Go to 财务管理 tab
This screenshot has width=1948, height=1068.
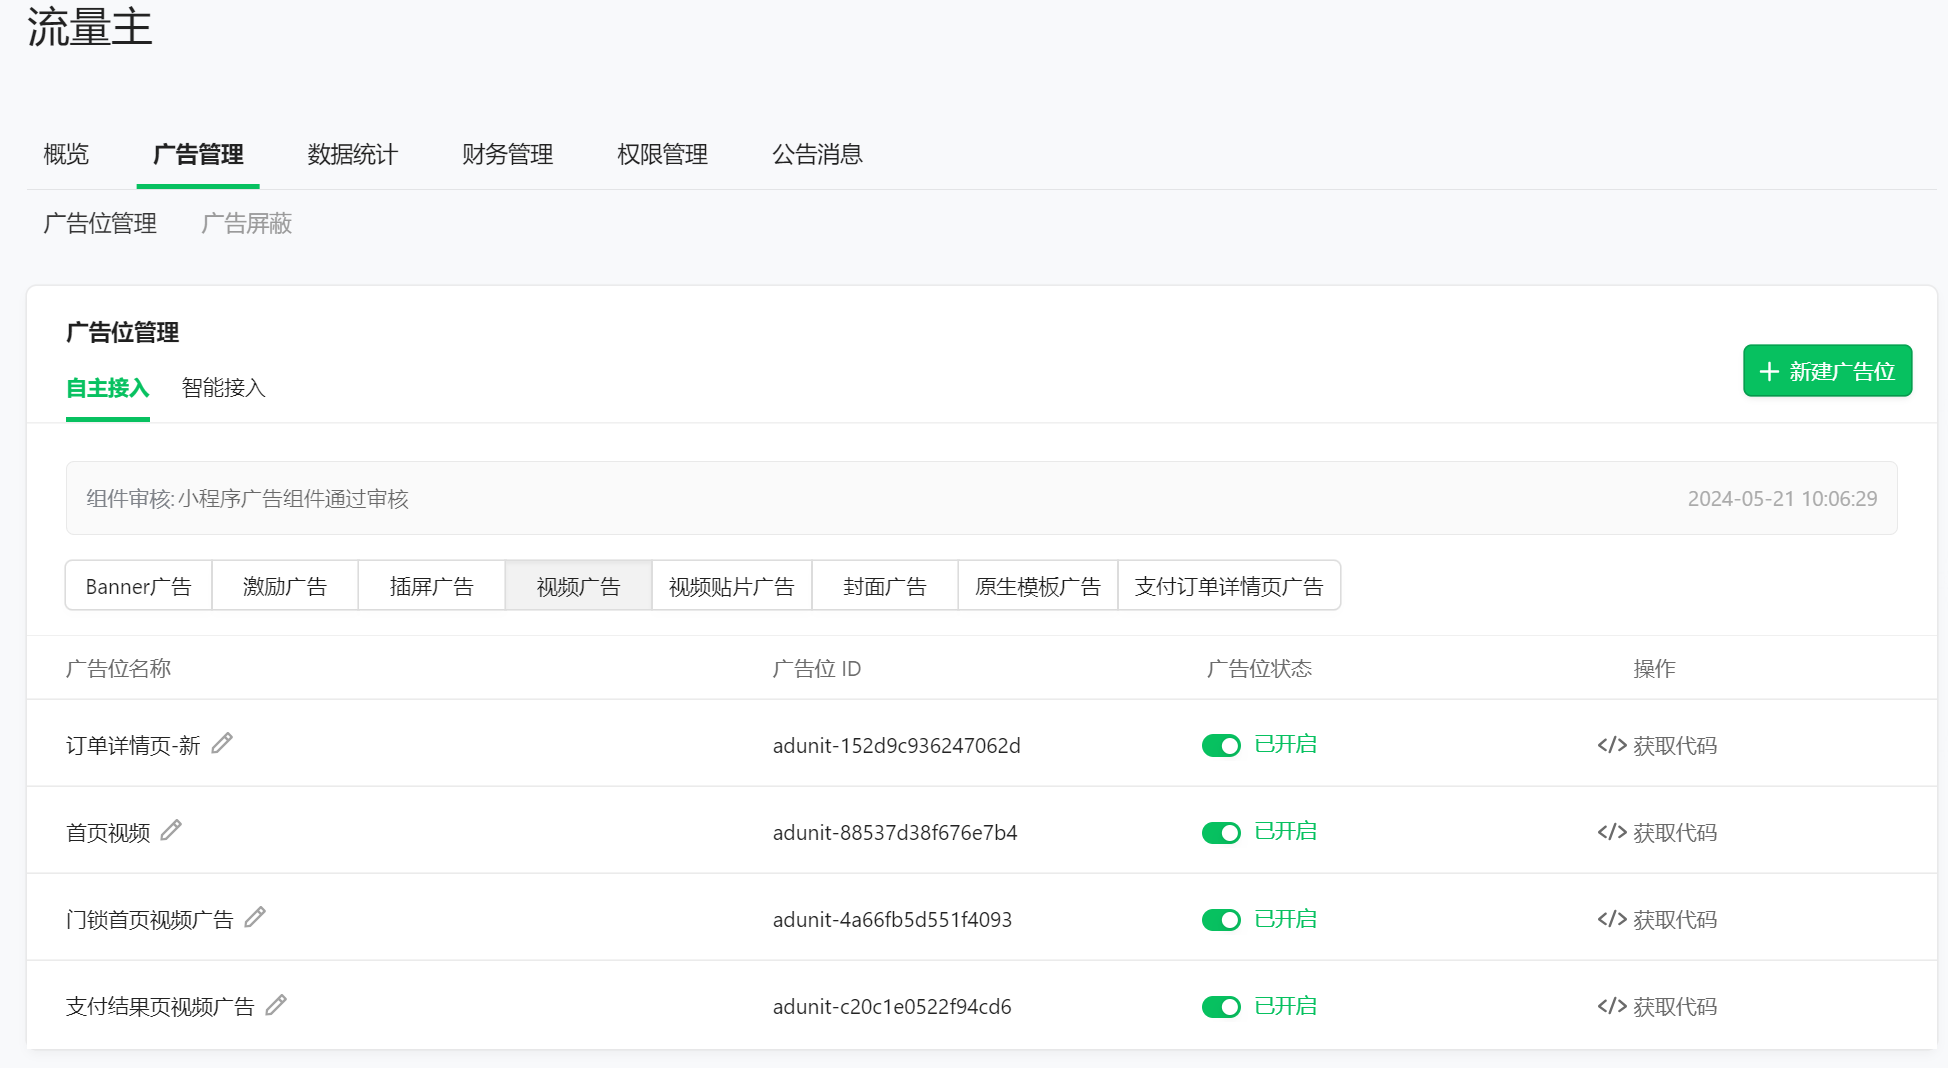[507, 154]
